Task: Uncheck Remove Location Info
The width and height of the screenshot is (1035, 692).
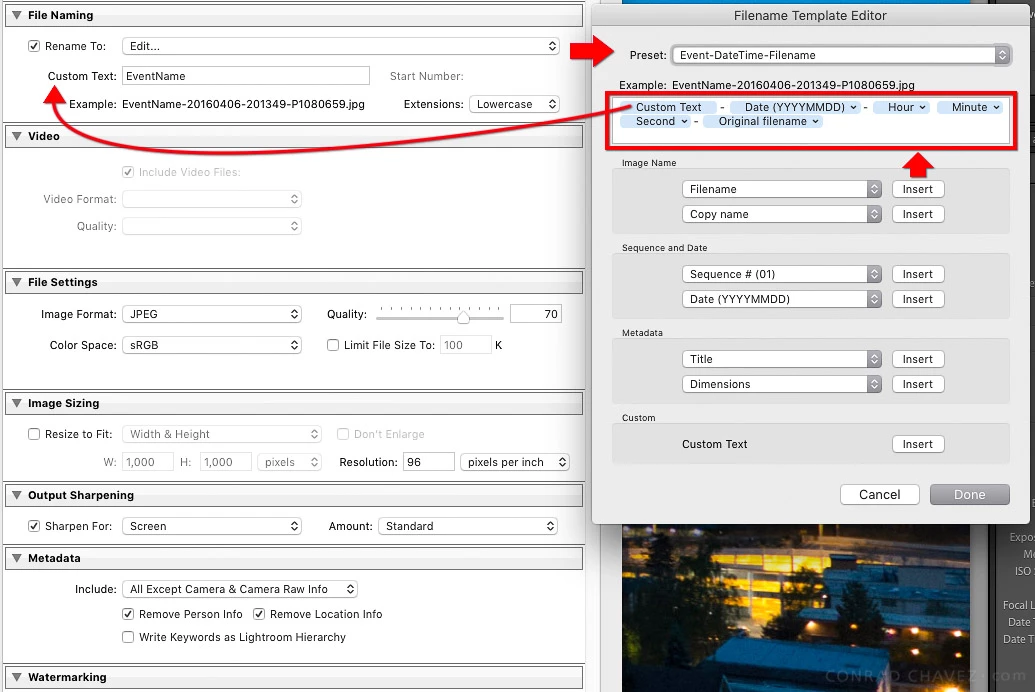Action: coord(259,614)
